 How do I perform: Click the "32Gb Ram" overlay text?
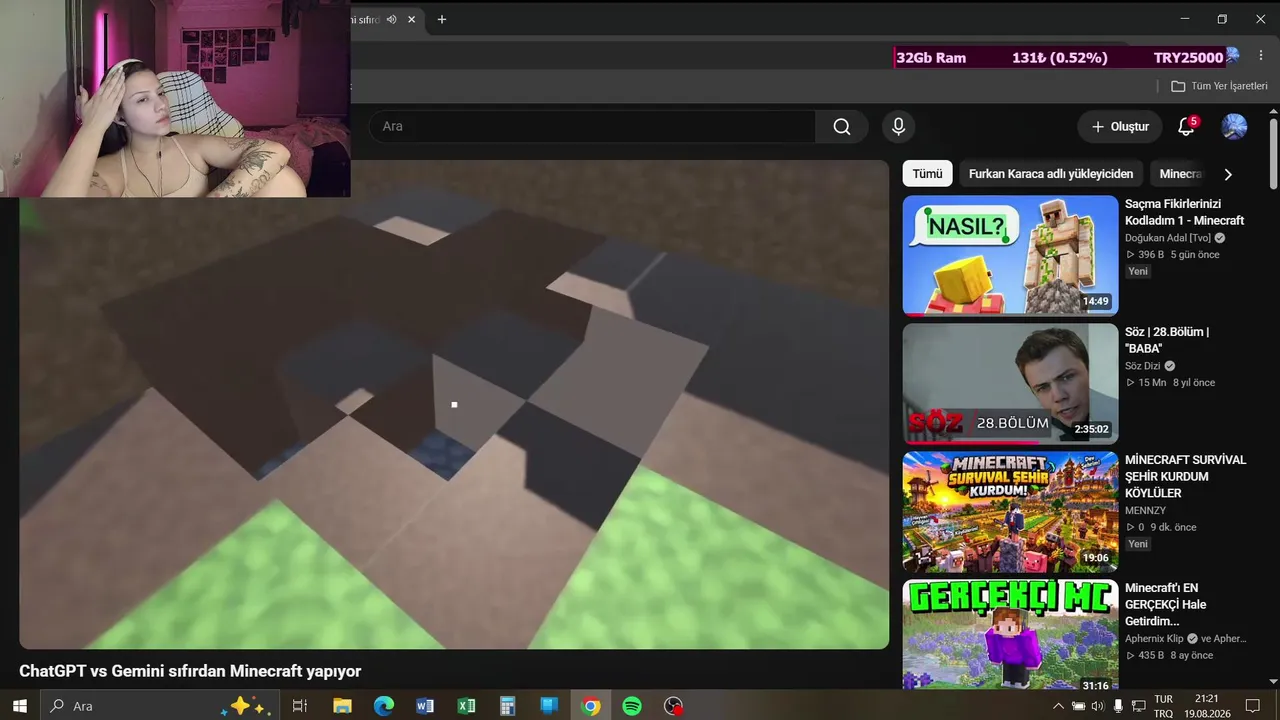coord(931,58)
